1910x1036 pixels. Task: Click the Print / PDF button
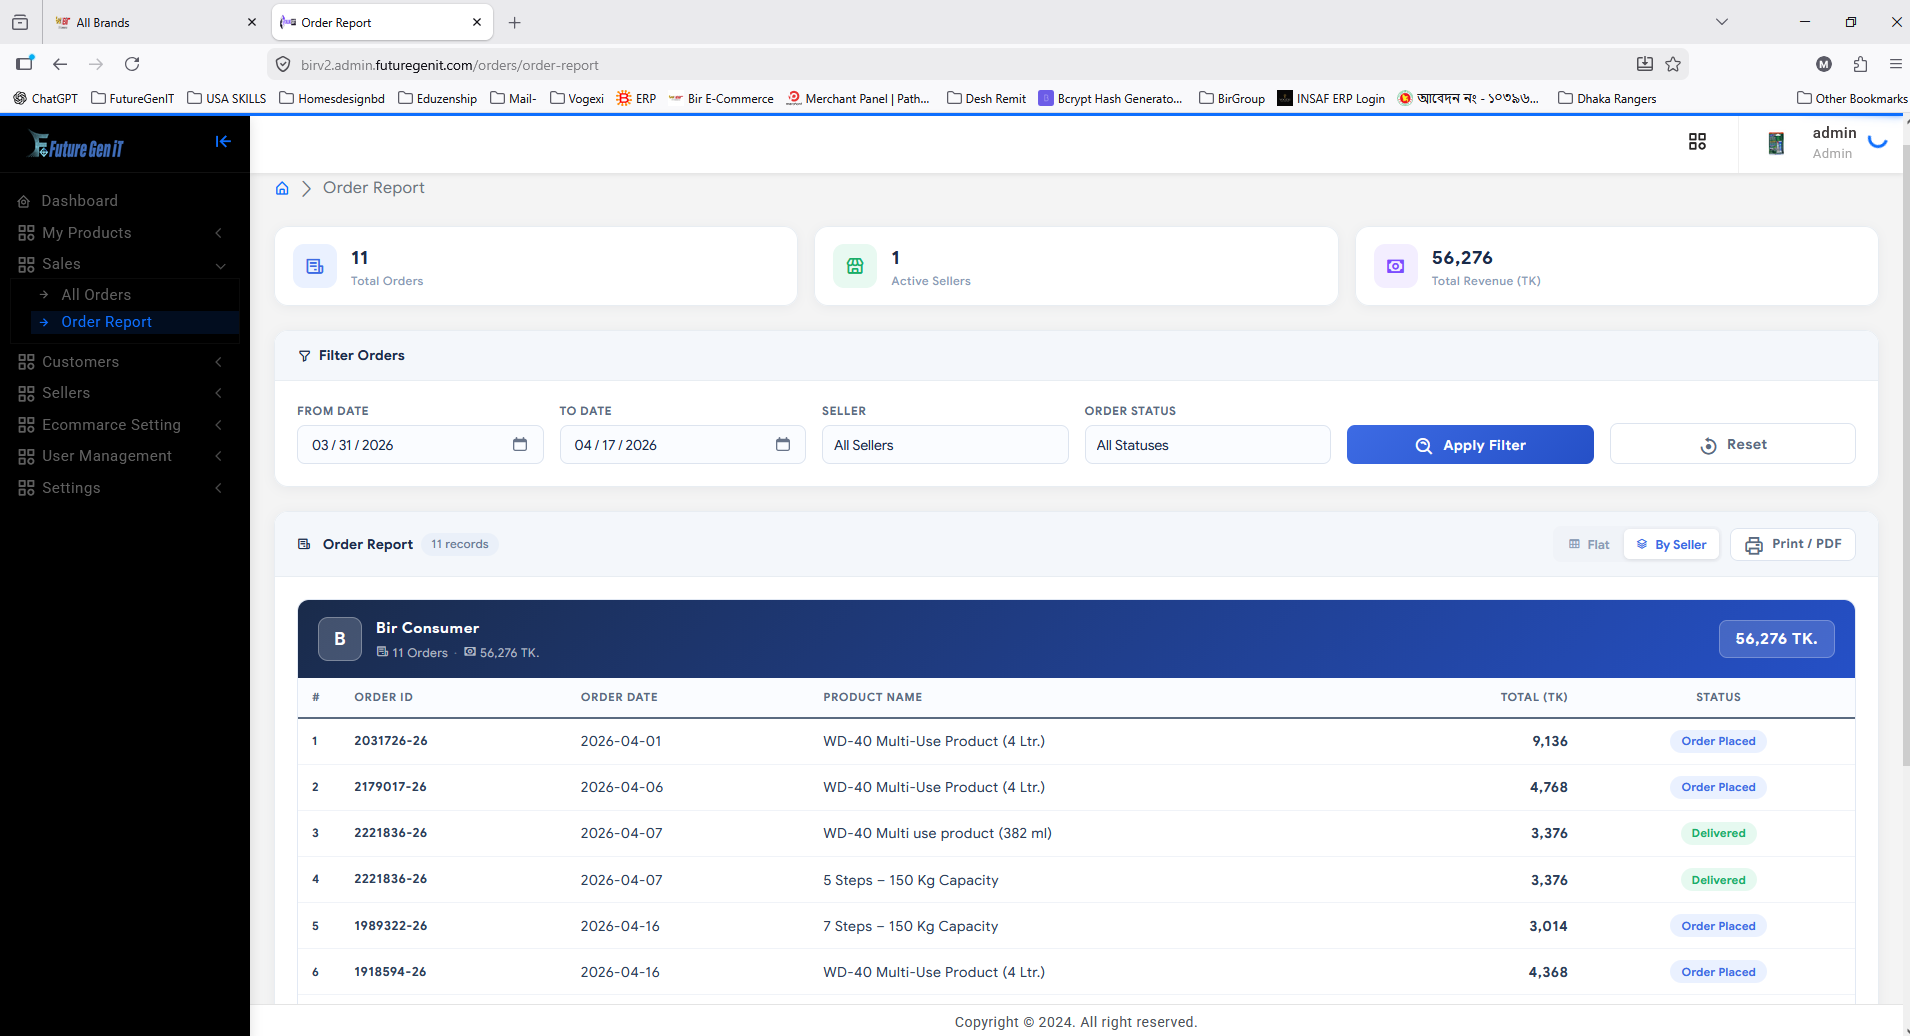[1793, 544]
